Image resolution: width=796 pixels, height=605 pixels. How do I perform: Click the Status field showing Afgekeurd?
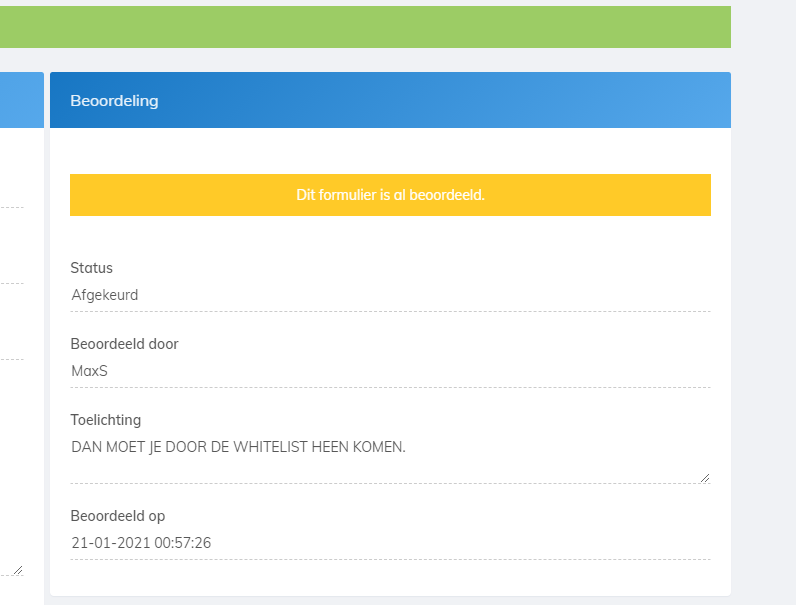pos(390,296)
